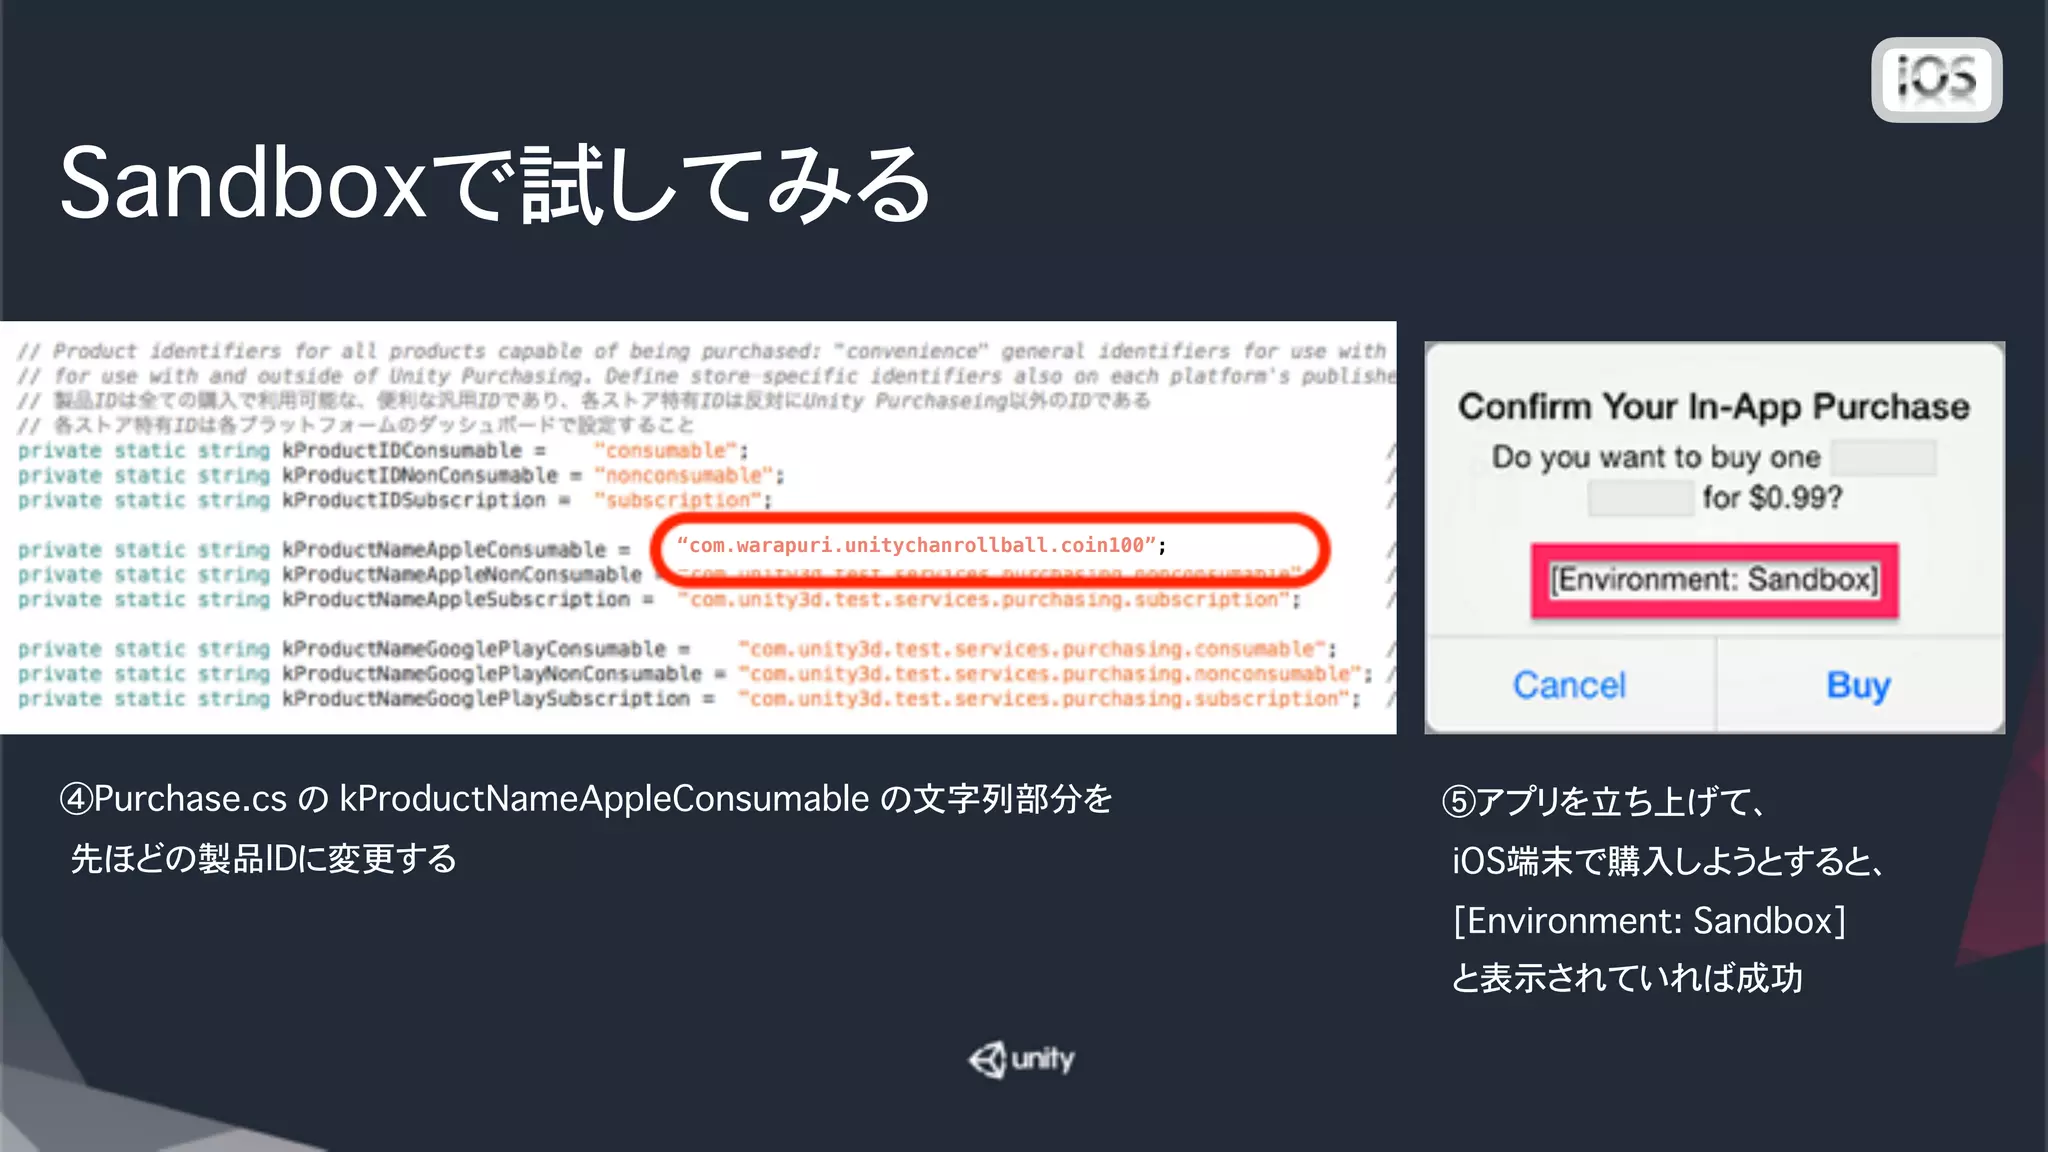
Task: Click the "と表示されていれば成功" caption line
Action: click(1627, 978)
